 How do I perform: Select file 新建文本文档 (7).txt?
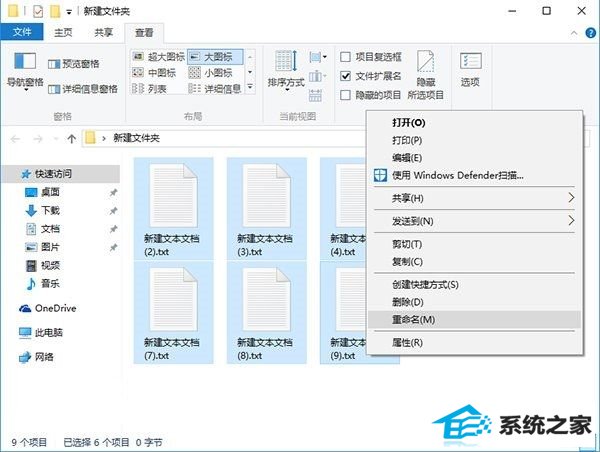pos(173,312)
